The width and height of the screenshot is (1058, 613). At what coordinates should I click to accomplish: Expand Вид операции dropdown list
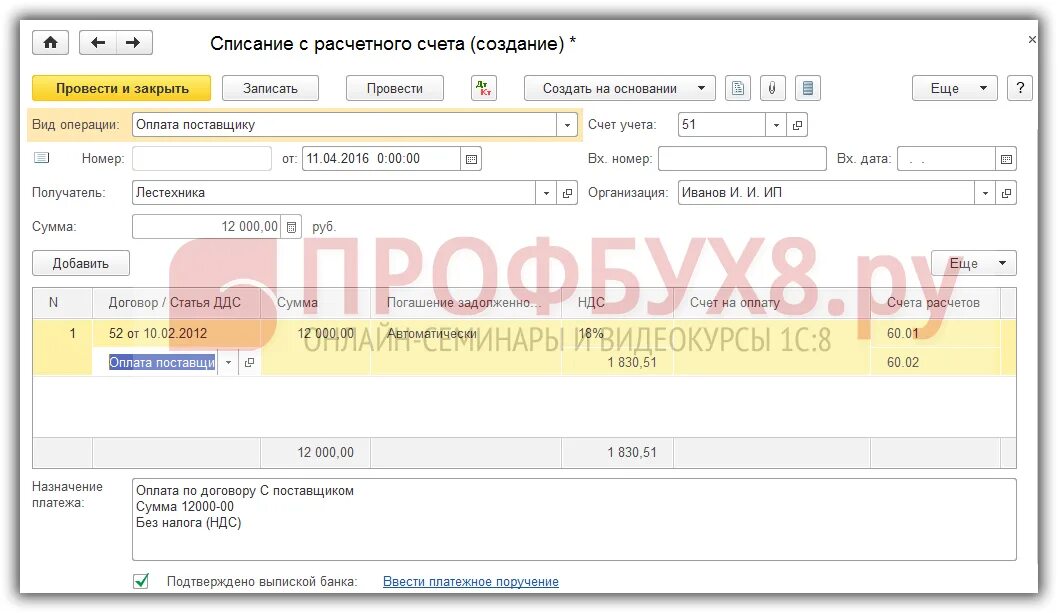coord(567,125)
